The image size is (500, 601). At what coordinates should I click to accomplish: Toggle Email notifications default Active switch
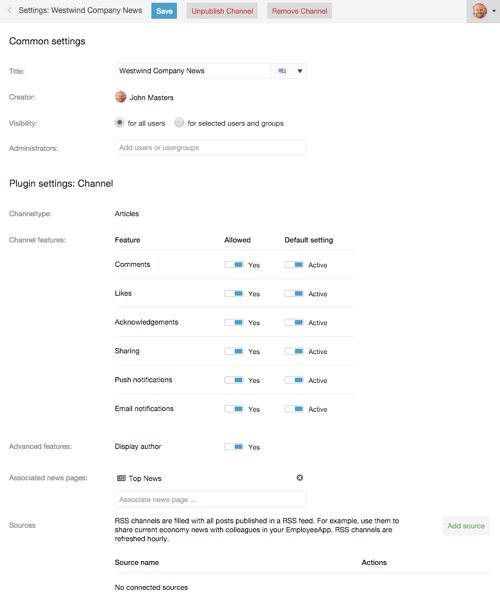294,409
